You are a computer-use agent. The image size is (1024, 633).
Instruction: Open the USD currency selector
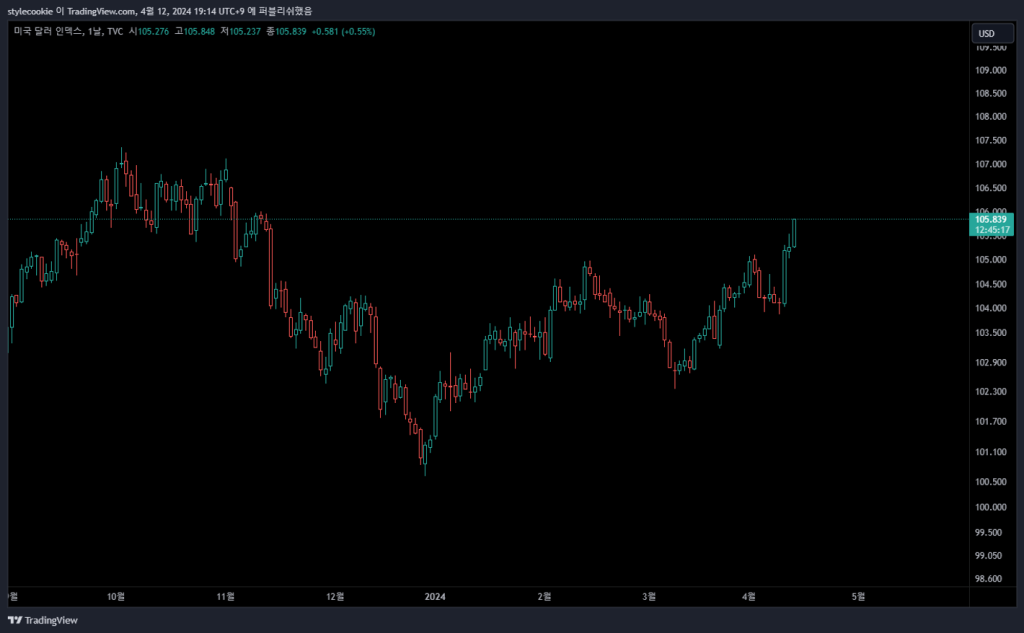[986, 33]
